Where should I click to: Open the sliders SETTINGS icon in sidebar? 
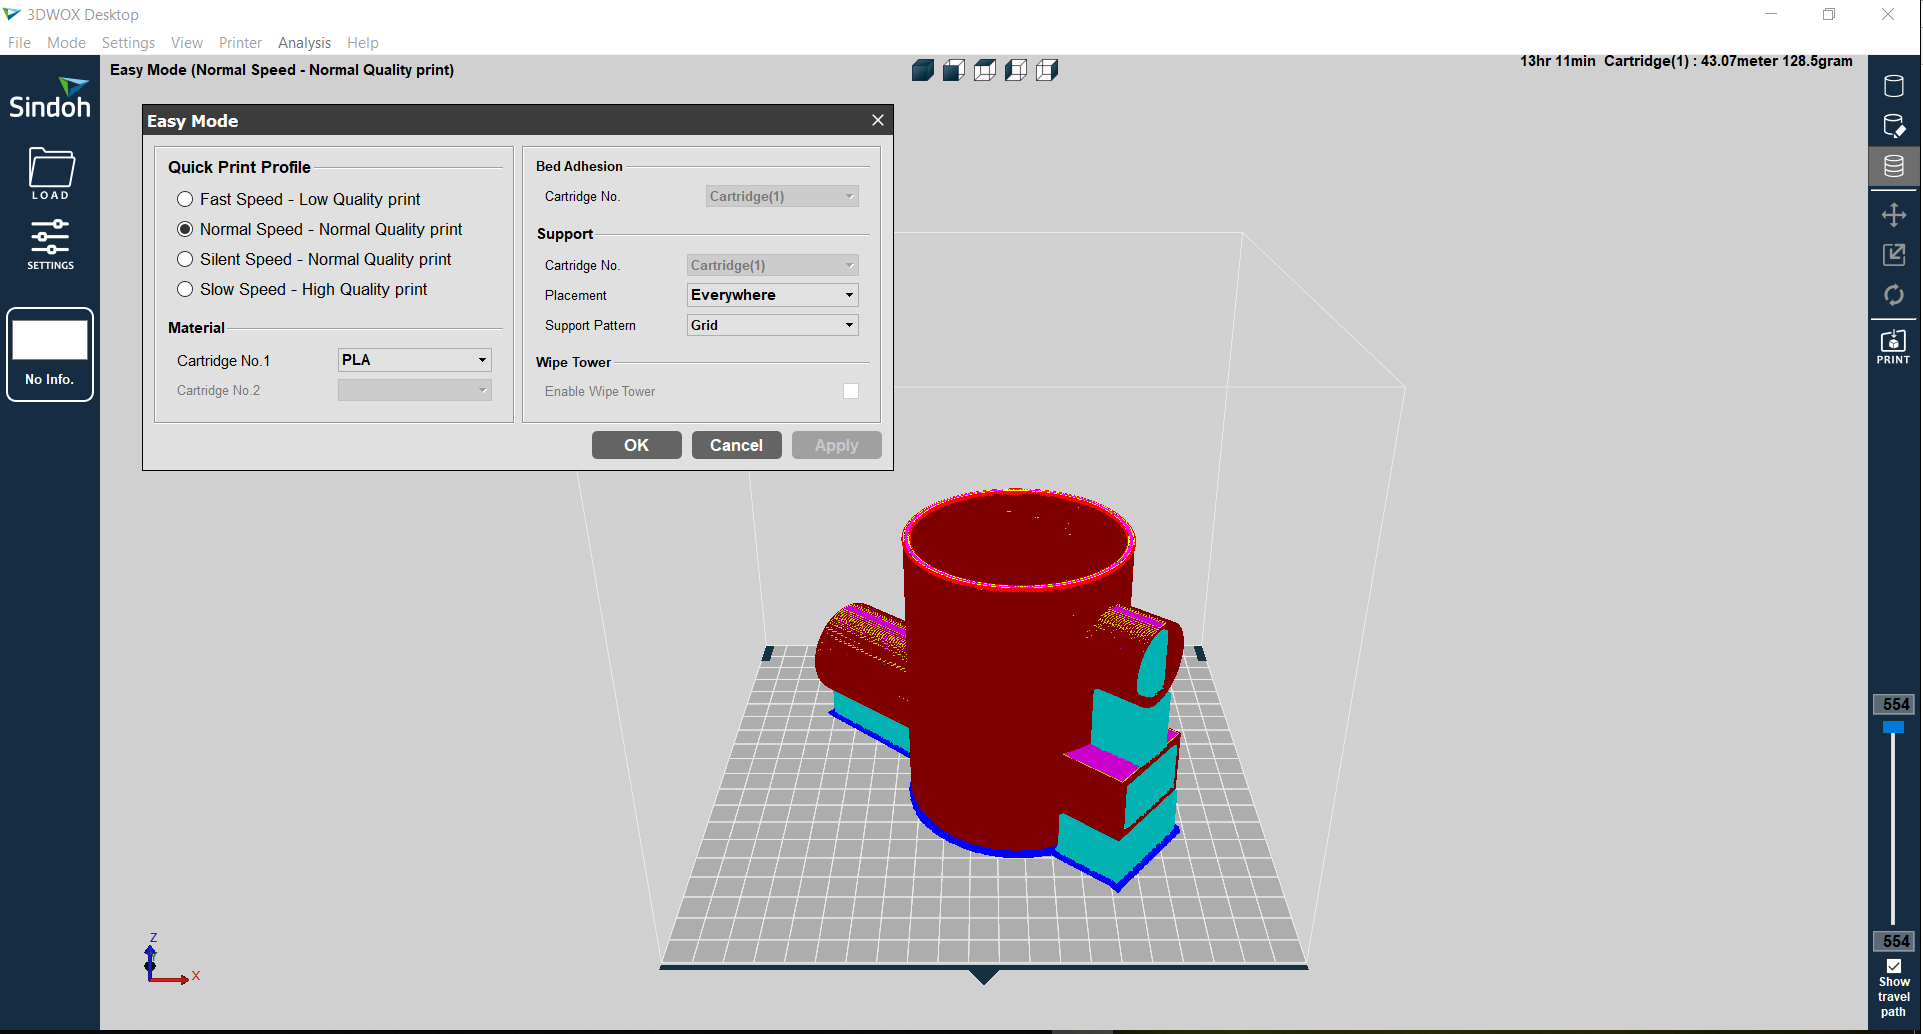(x=50, y=244)
